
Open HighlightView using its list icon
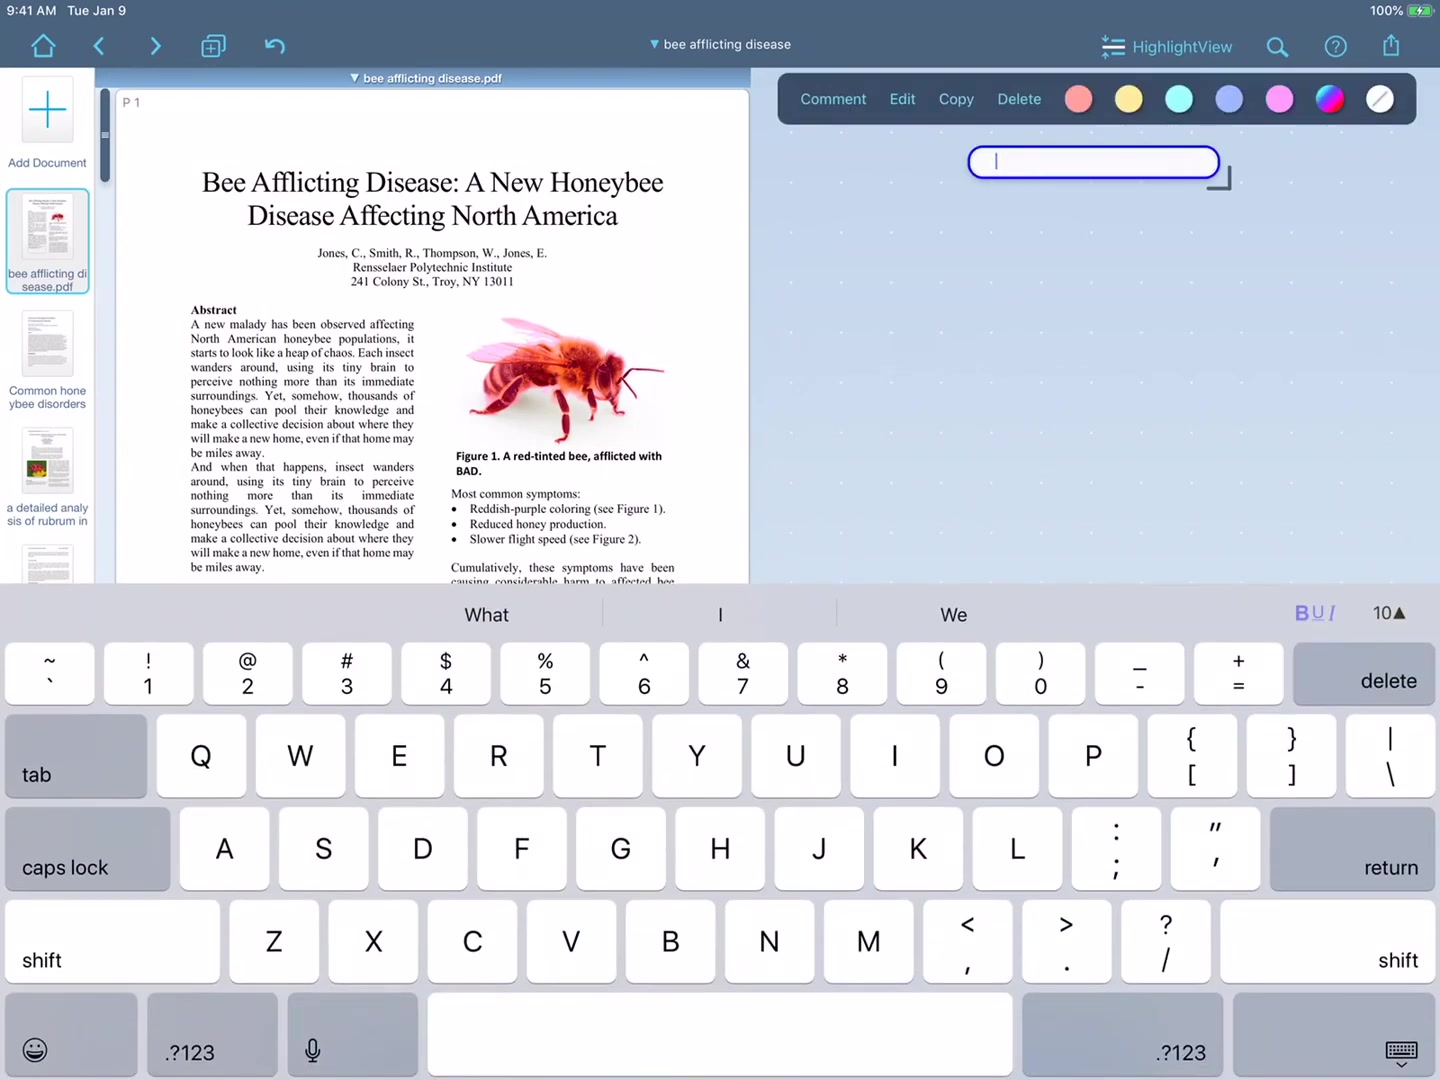tap(1112, 46)
